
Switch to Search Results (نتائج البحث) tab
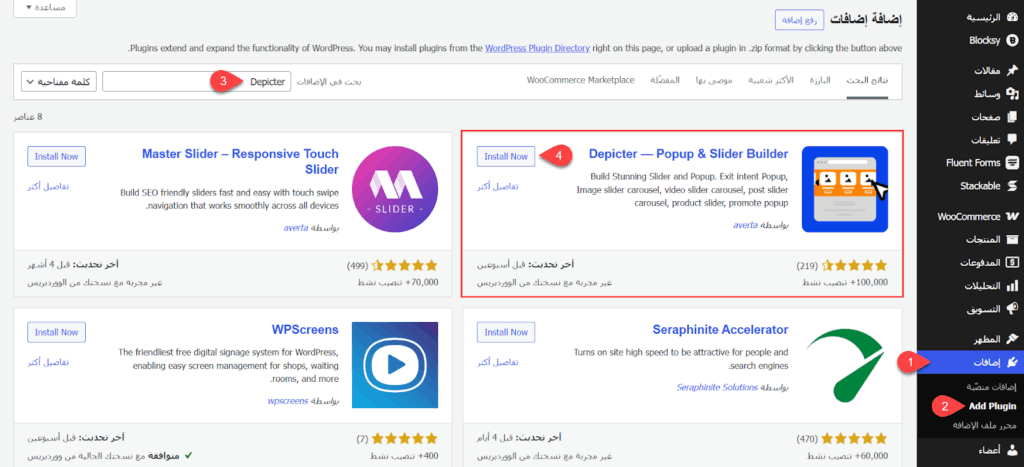coord(867,80)
